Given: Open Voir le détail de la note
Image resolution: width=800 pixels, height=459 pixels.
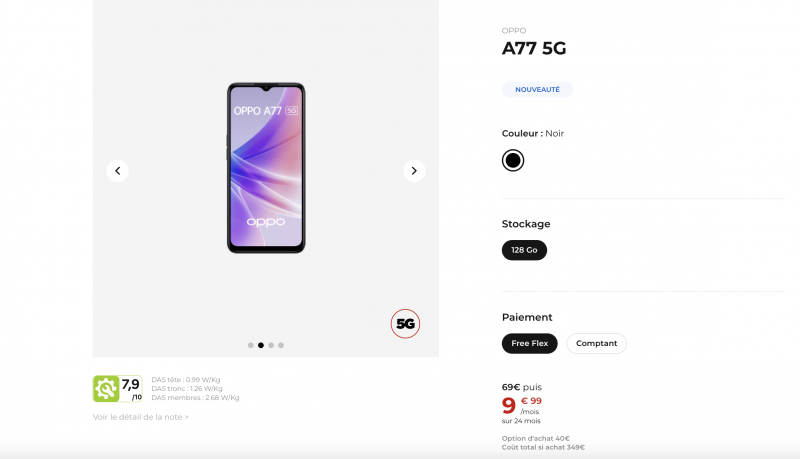Looking at the screenshot, I should 141,417.
